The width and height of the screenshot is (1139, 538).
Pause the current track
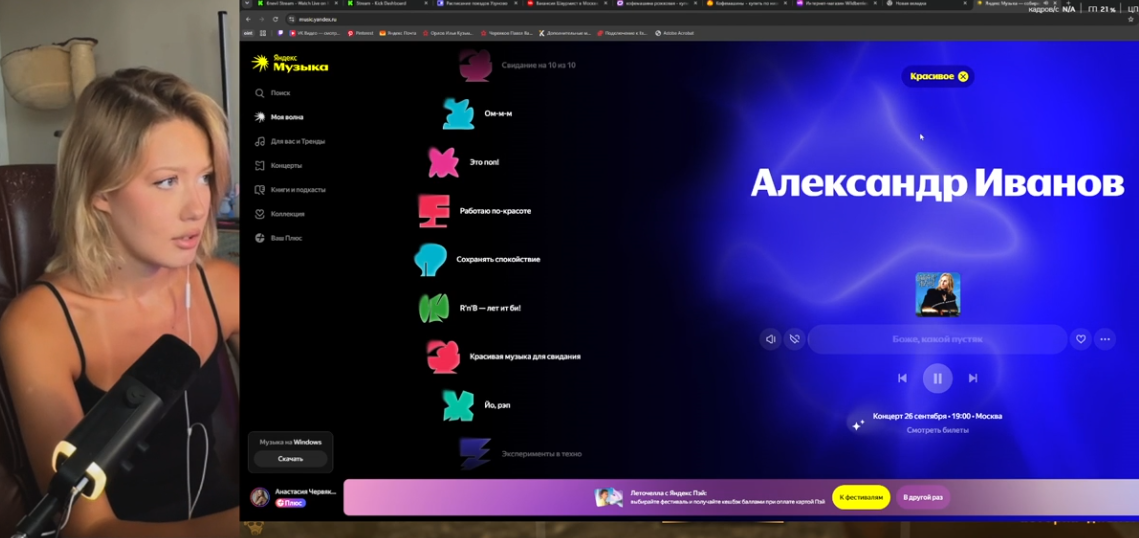click(x=938, y=378)
